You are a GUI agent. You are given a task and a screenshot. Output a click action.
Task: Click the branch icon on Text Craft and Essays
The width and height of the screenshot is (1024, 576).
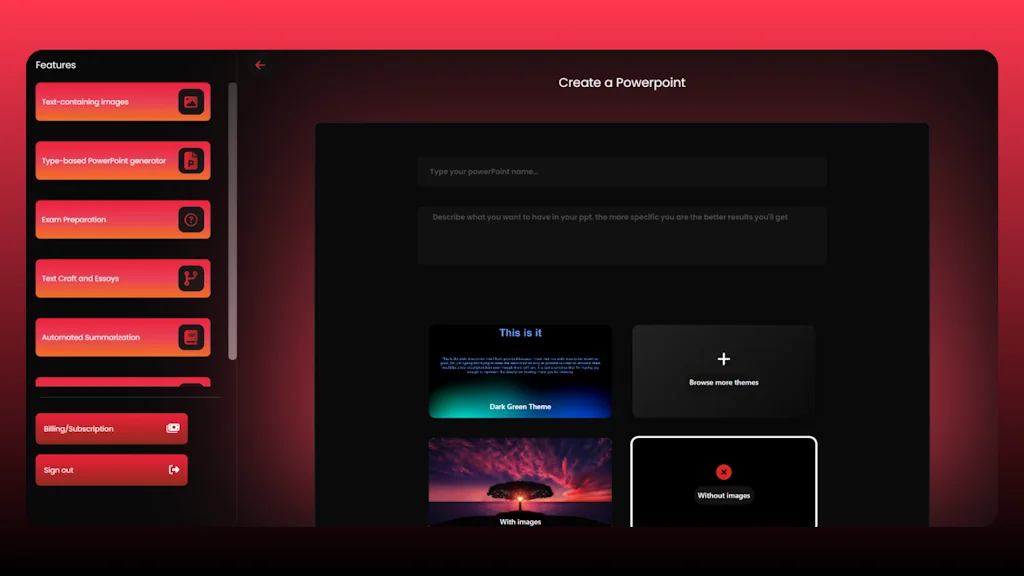pos(190,278)
